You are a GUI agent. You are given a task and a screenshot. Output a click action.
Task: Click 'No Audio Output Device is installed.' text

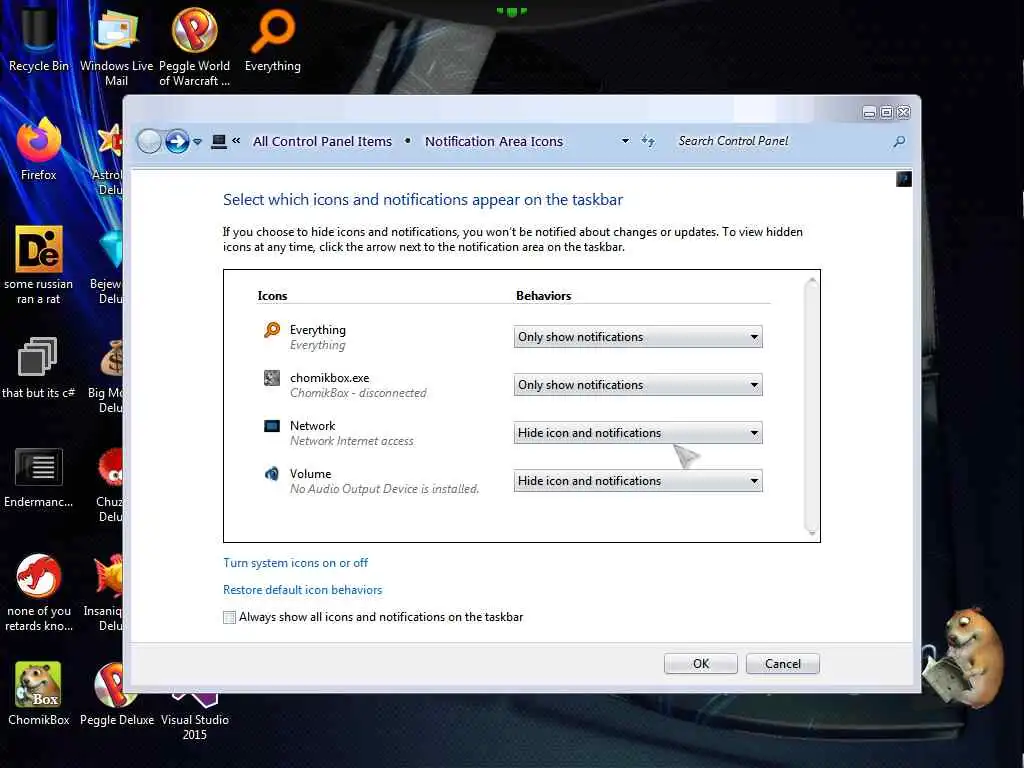[384, 489]
